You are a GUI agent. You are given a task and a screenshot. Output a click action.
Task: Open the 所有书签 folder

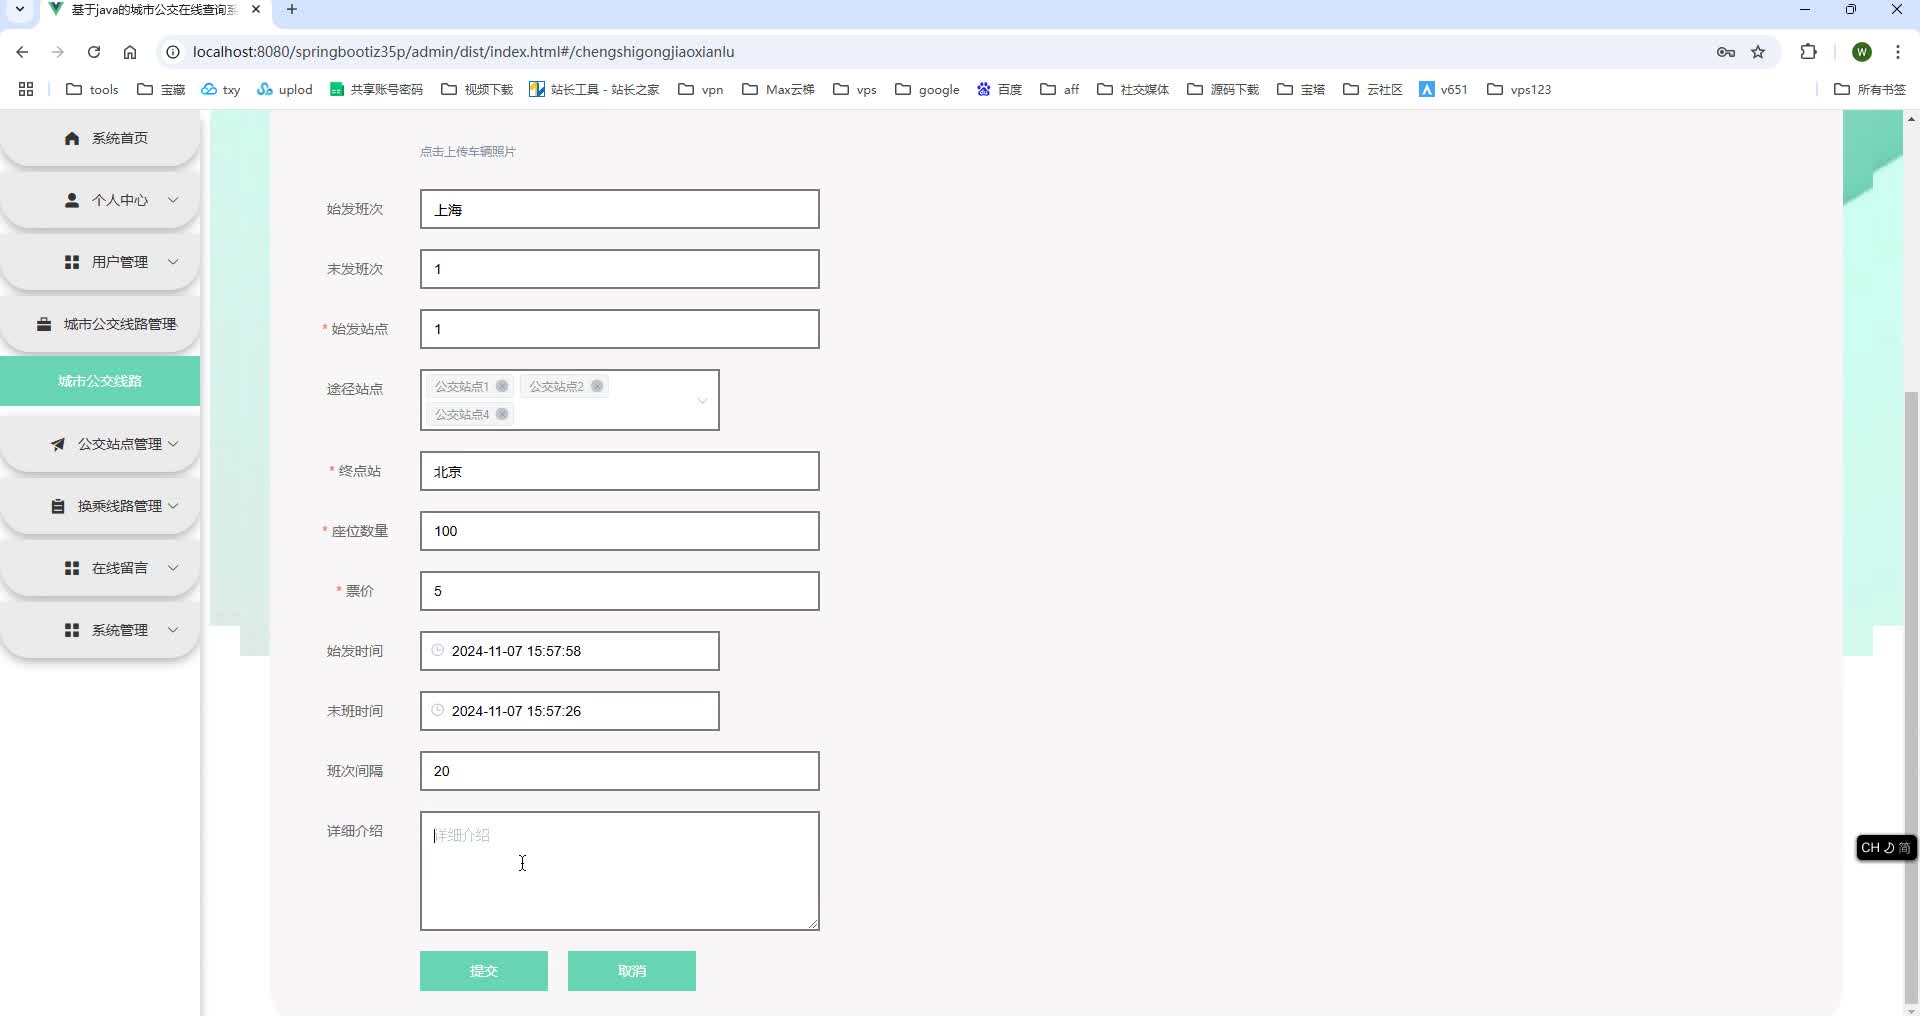pyautogui.click(x=1870, y=89)
